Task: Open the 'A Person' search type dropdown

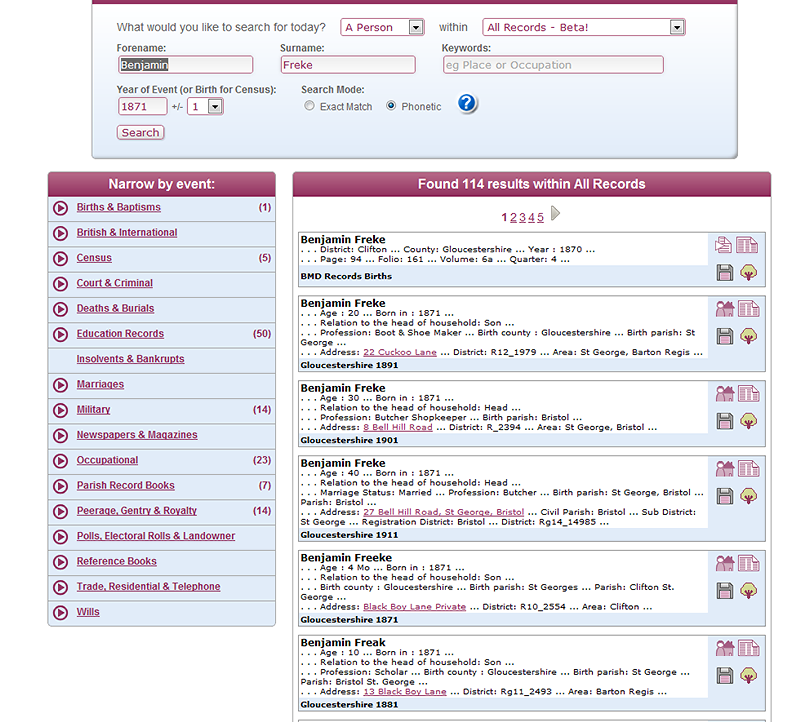Action: click(x=382, y=27)
